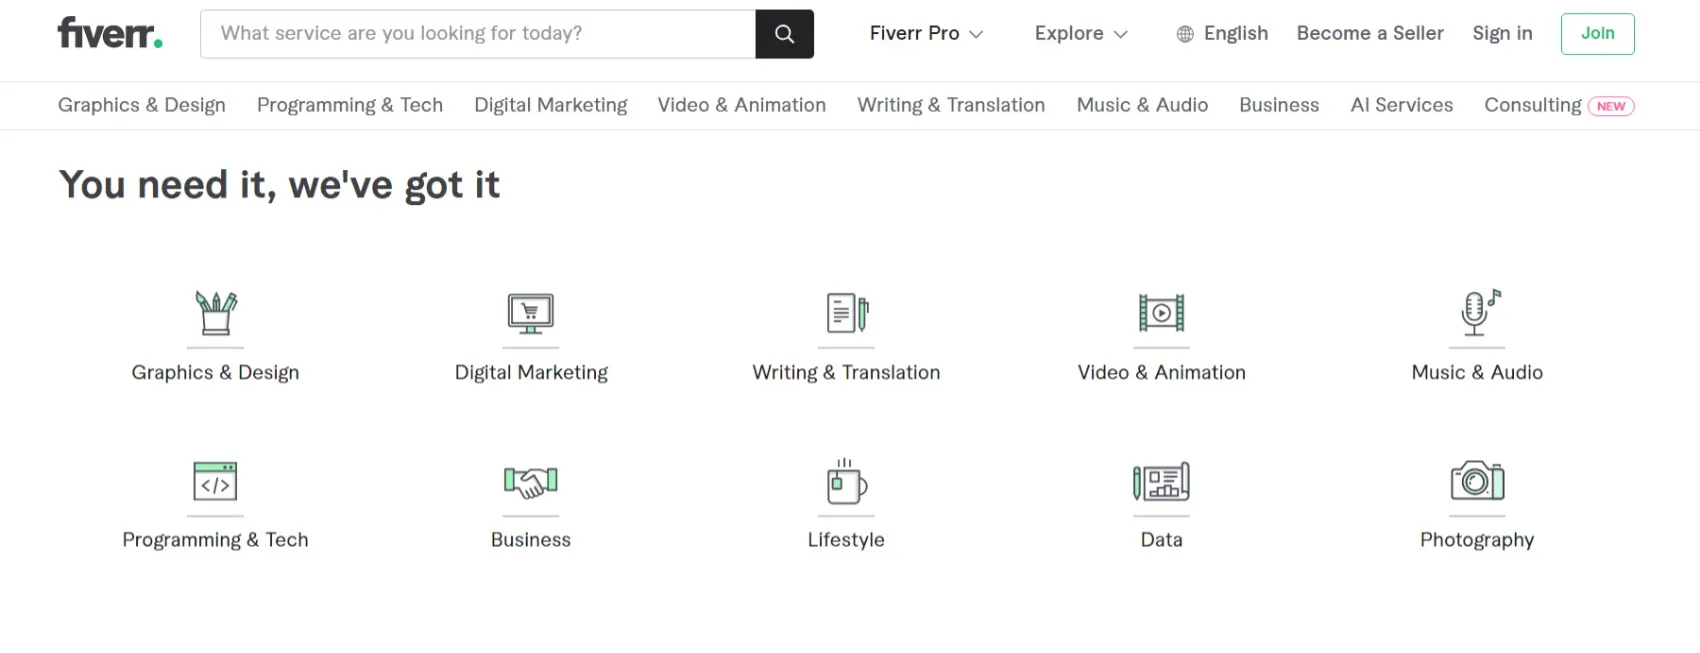Image resolution: width=1700 pixels, height=653 pixels.
Task: Select AI Services in category bar
Action: [1402, 105]
